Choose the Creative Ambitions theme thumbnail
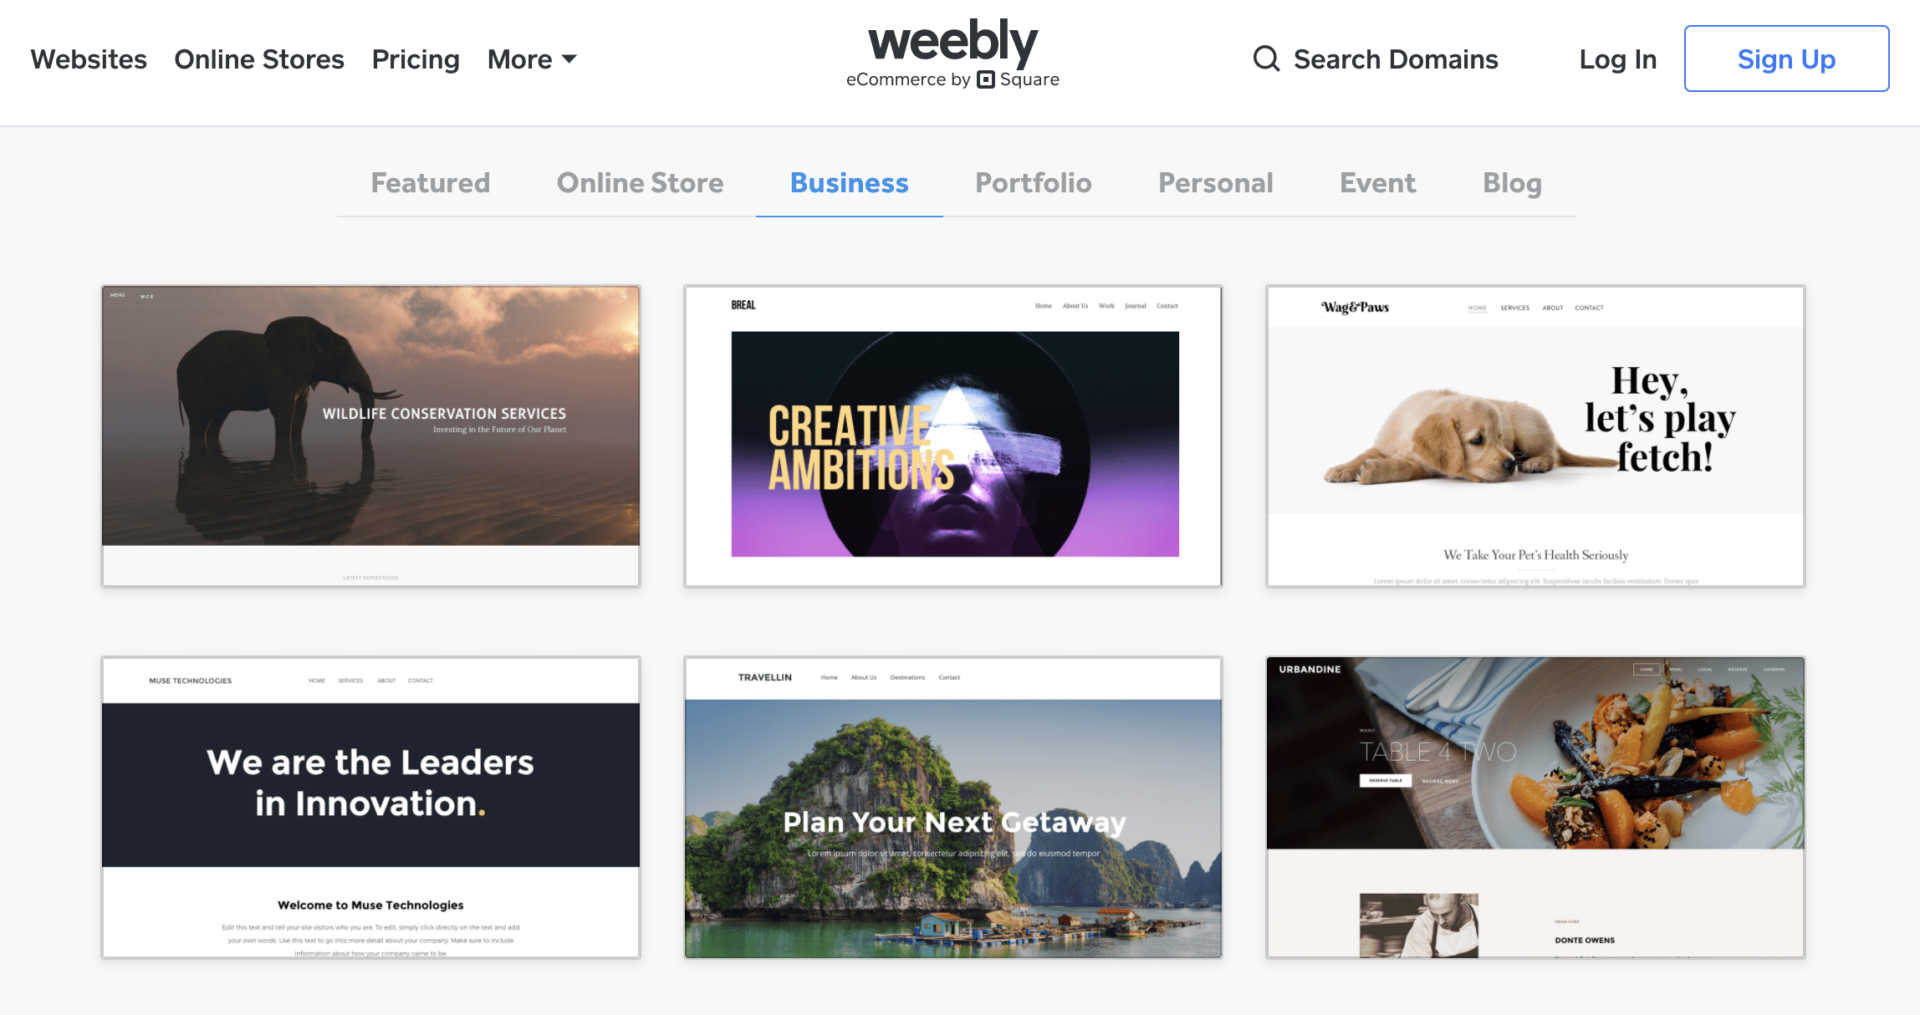1920x1015 pixels. coord(953,436)
